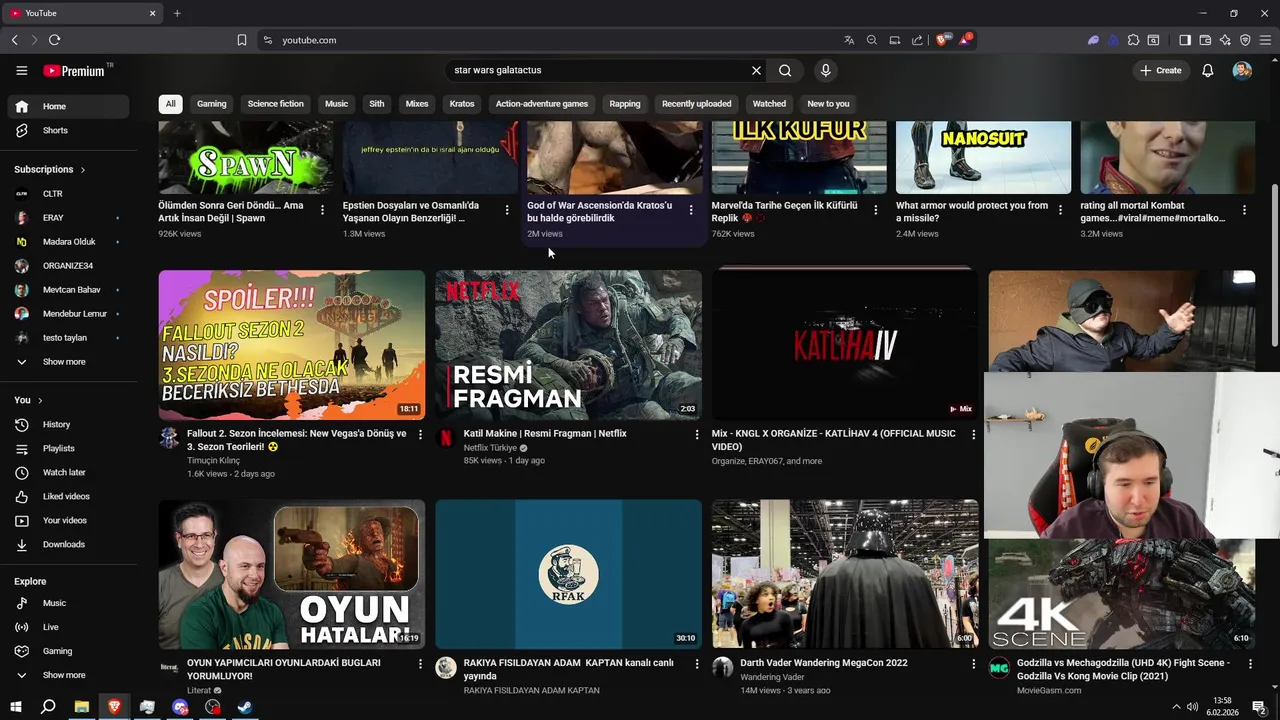The height and width of the screenshot is (720, 1280).
Task: Toggle the YouTube guide hamburger menu
Action: 21,70
